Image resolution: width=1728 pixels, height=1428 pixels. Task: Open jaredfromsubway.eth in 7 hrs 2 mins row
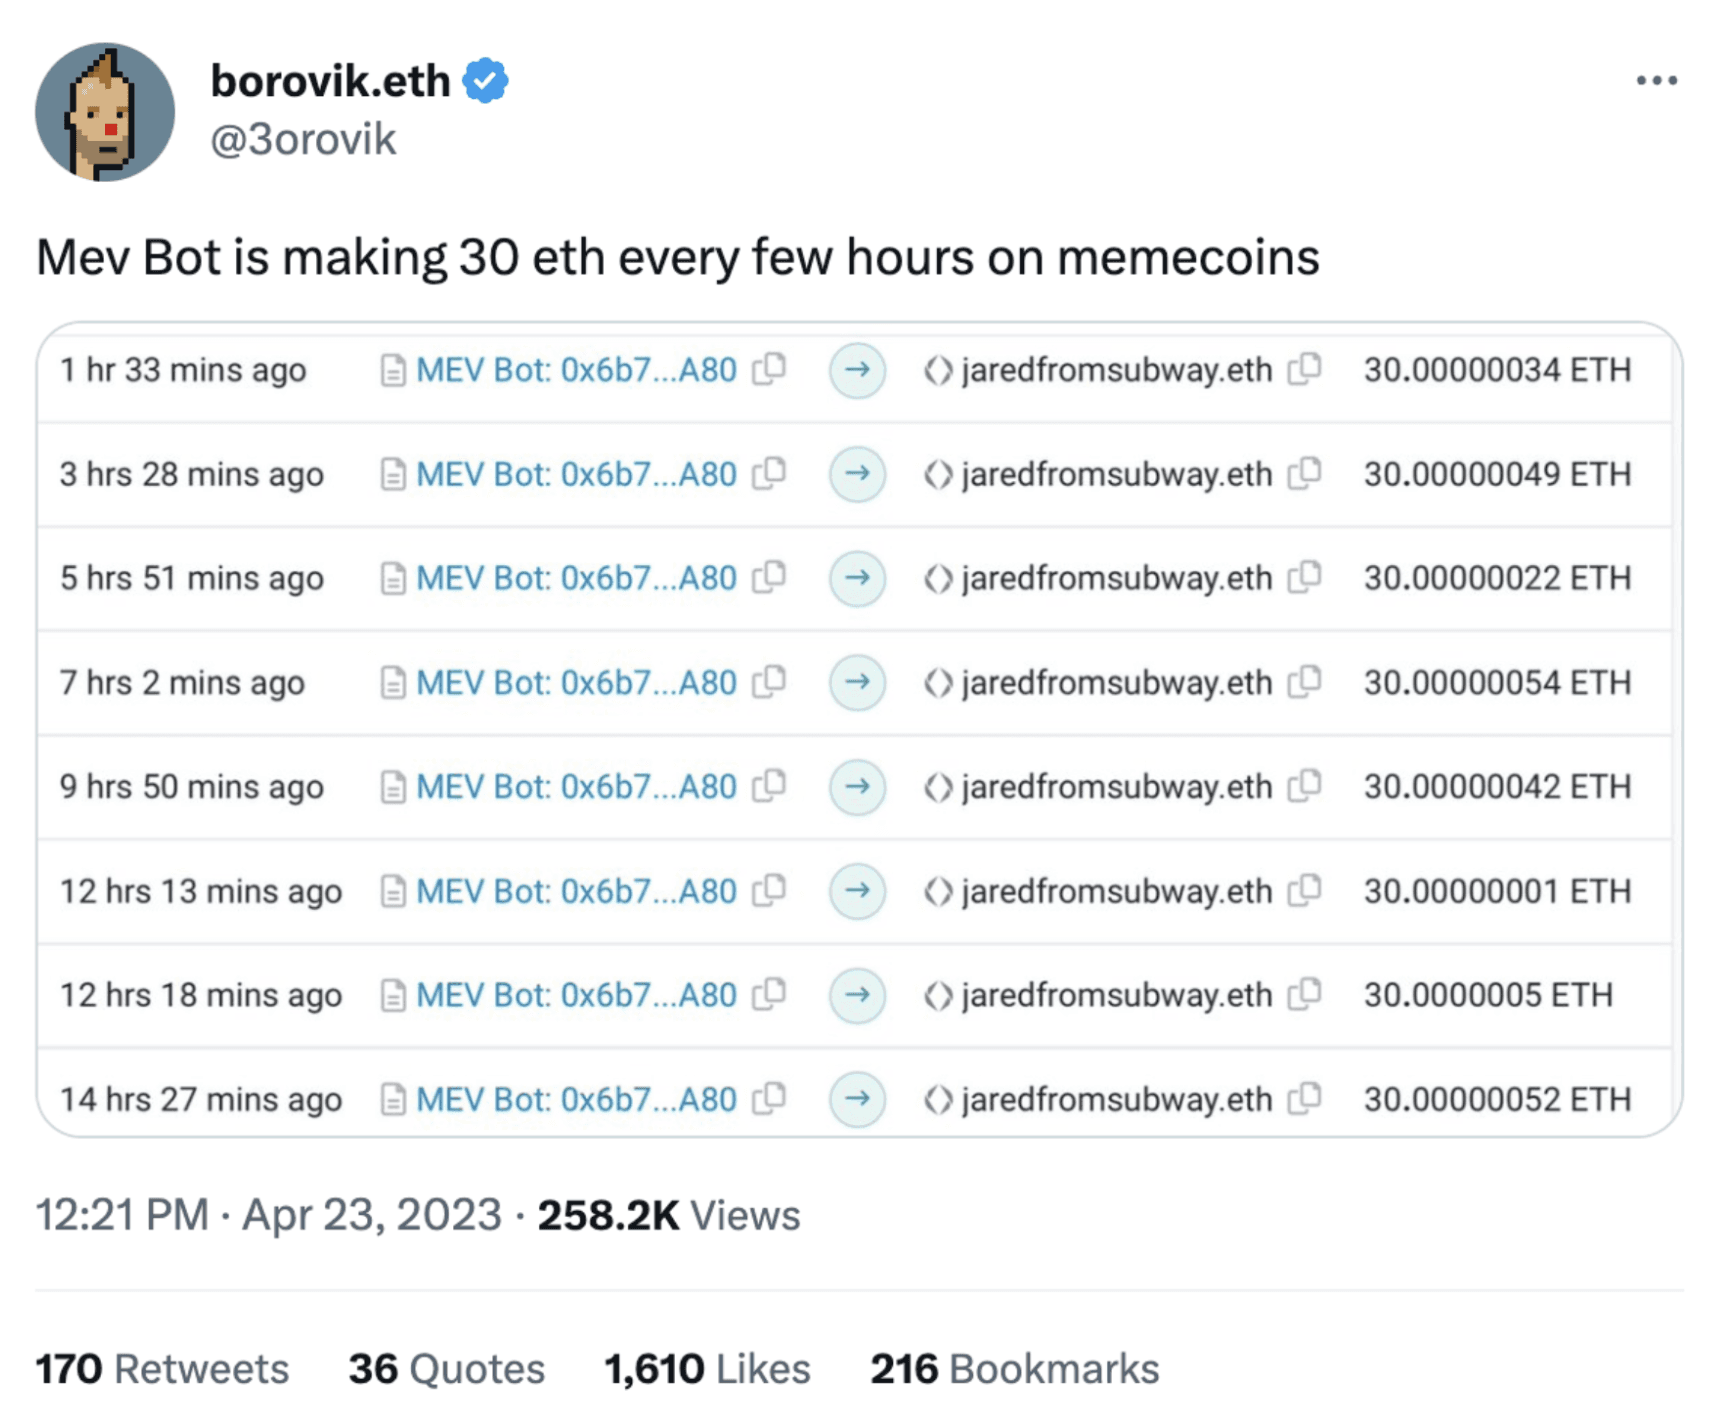pyautogui.click(x=1116, y=683)
